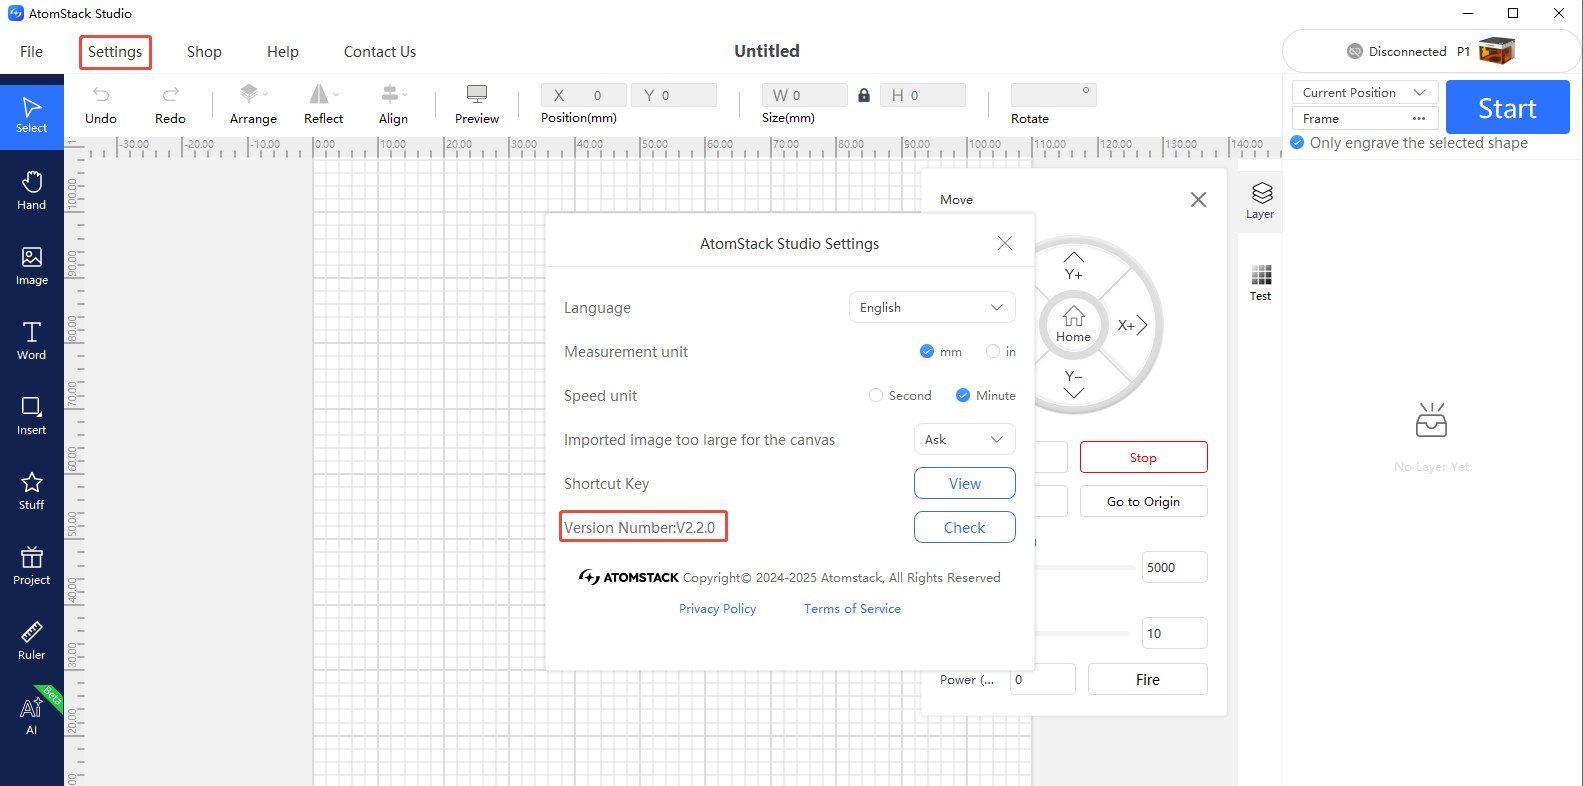Viewport: 1583px width, 786px height.
Task: Expand the Current Position dropdown
Action: pos(1365,92)
